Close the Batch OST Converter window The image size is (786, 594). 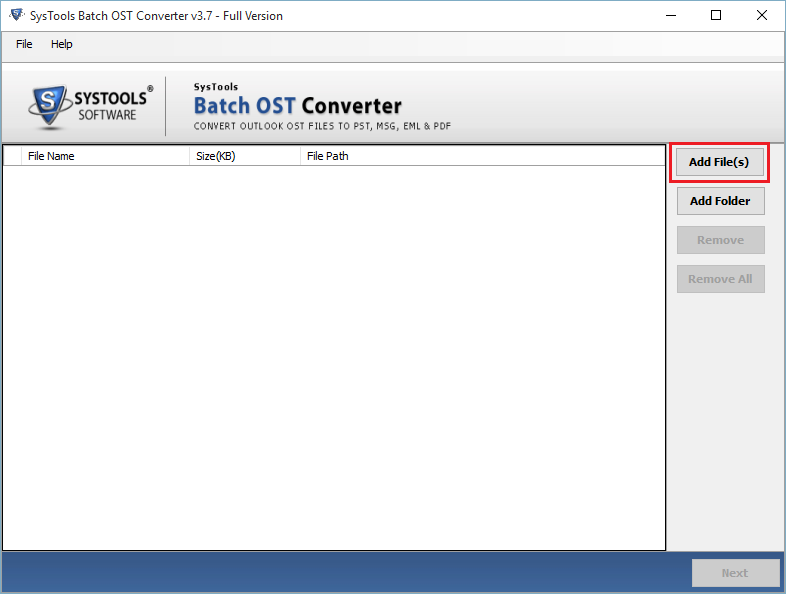coord(761,16)
